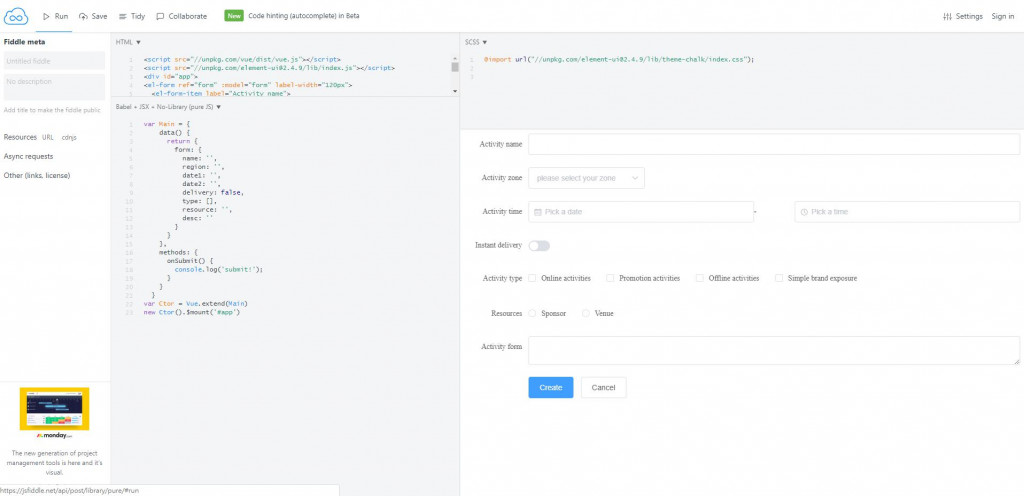Save the fiddle
The image size is (1024, 496).
click(x=93, y=16)
